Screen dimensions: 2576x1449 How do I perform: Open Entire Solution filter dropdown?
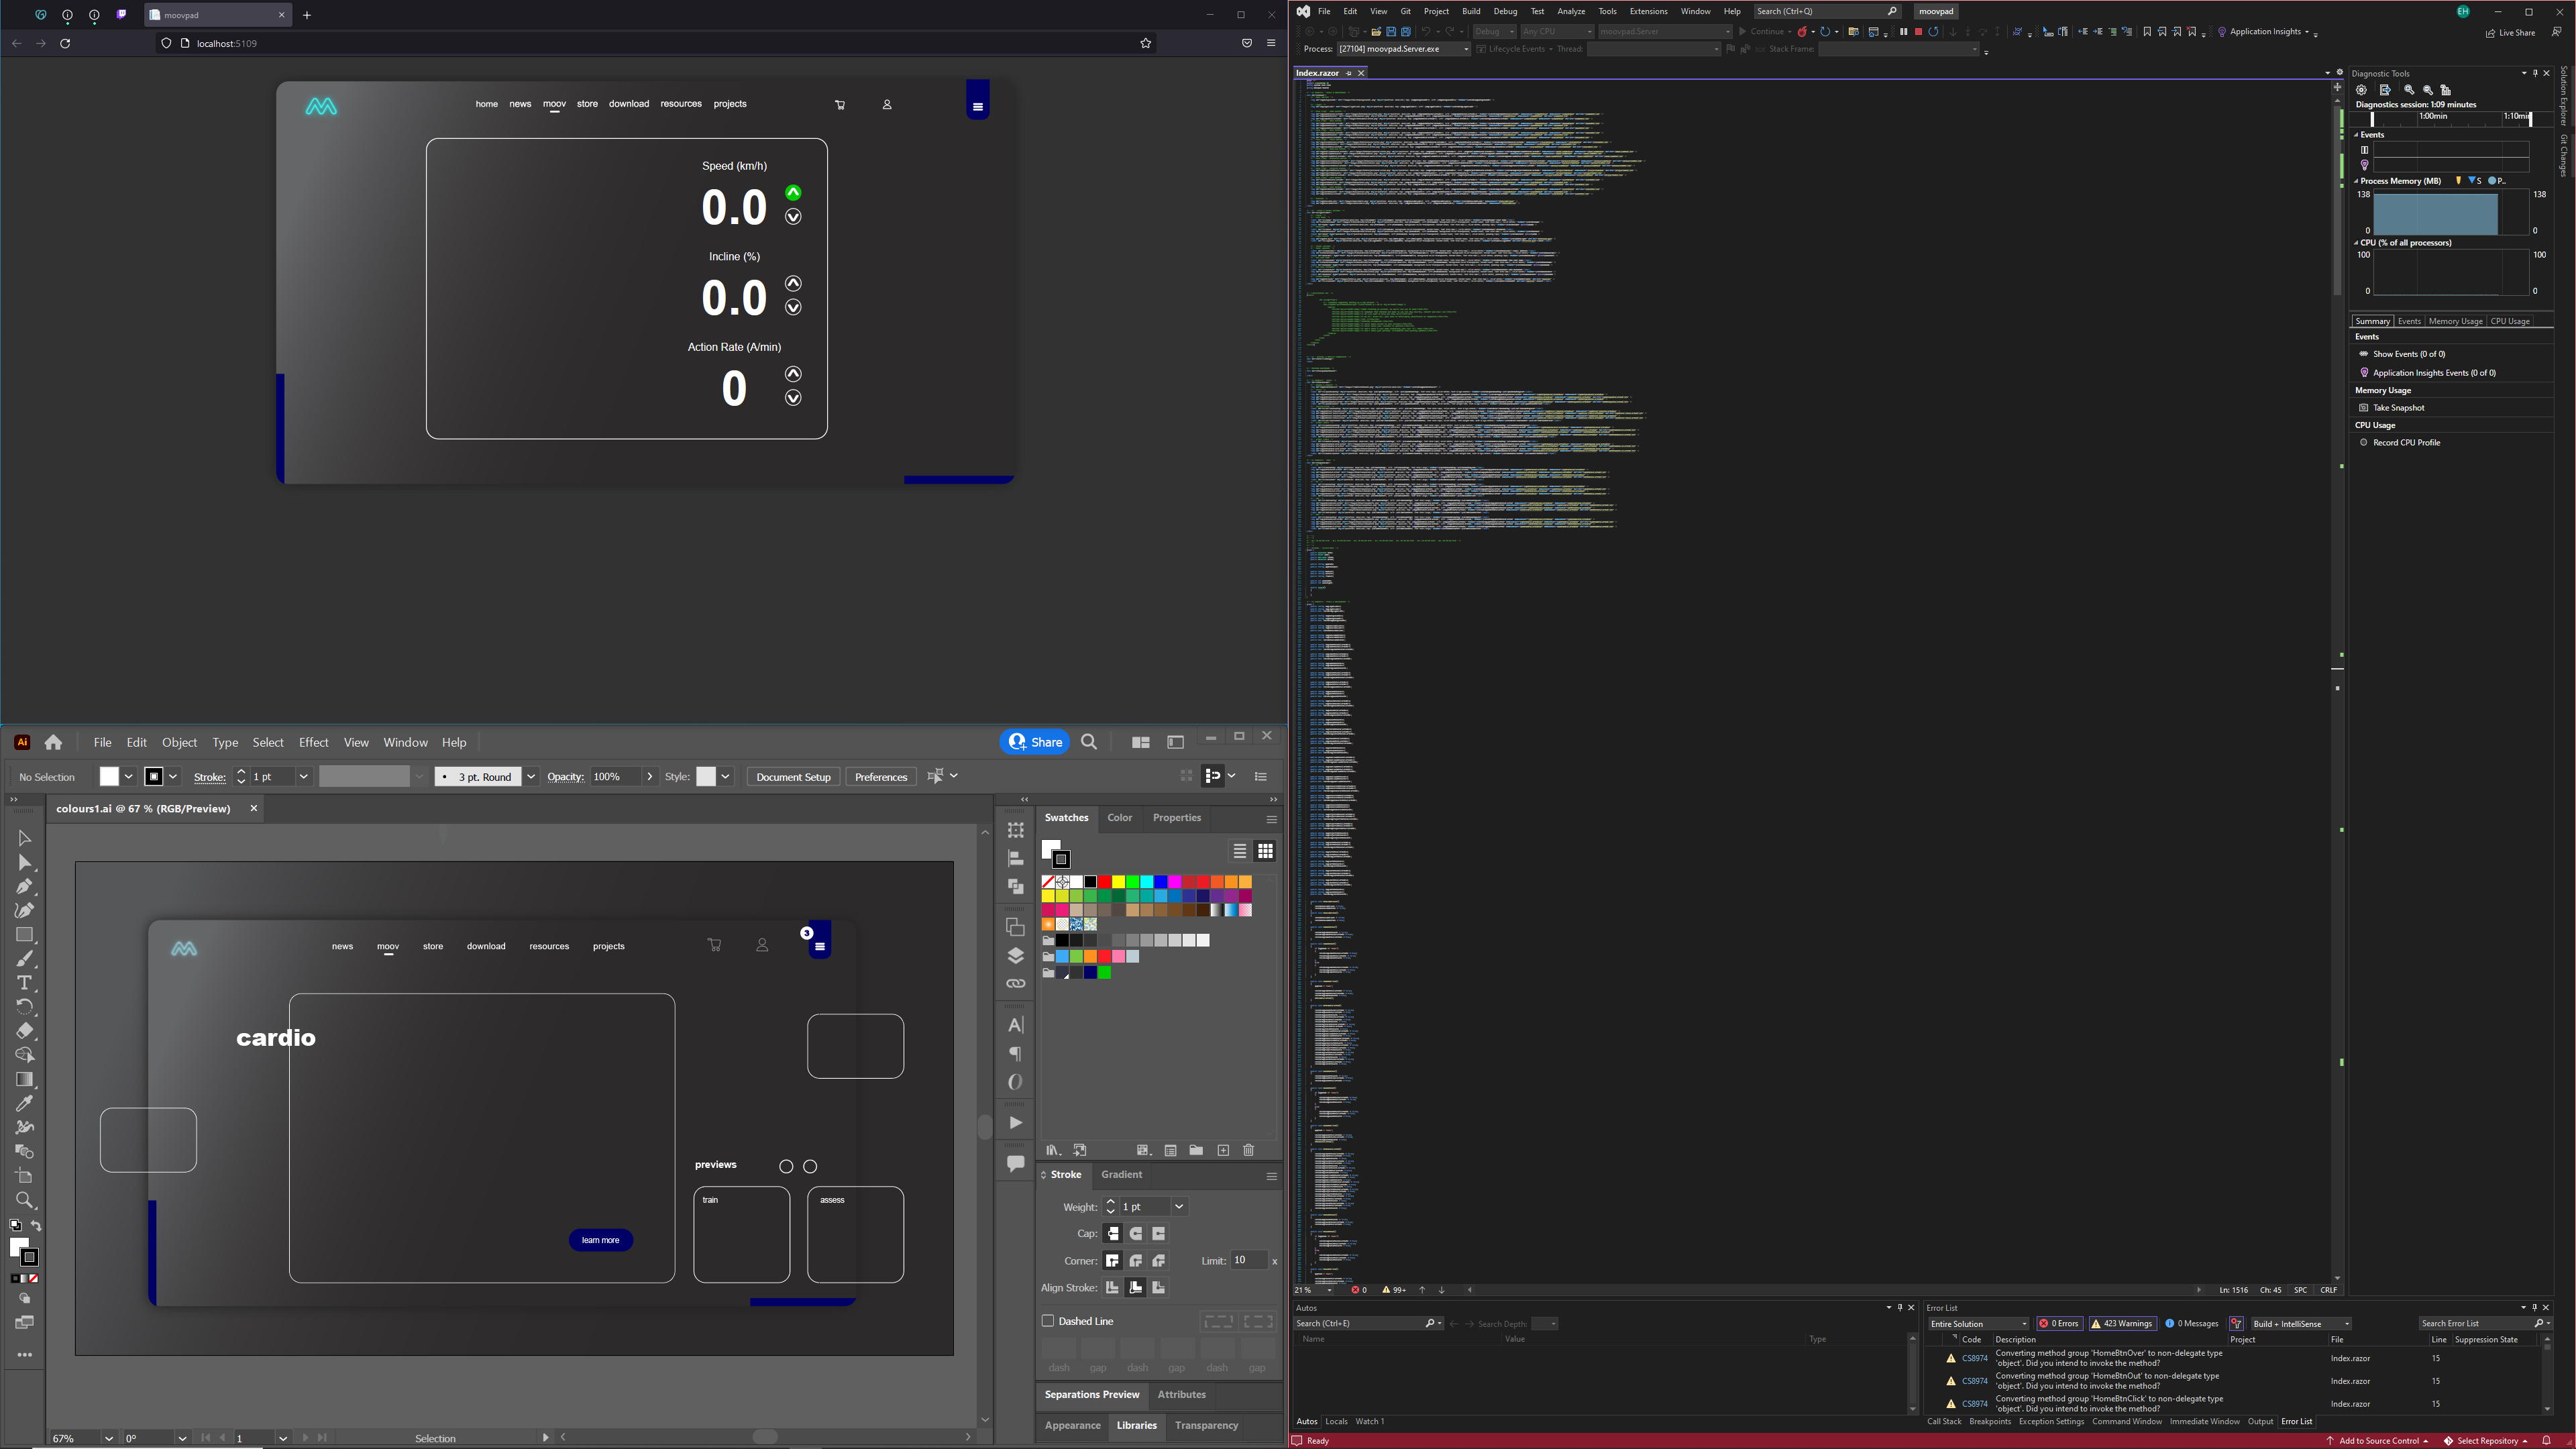(x=1979, y=1323)
